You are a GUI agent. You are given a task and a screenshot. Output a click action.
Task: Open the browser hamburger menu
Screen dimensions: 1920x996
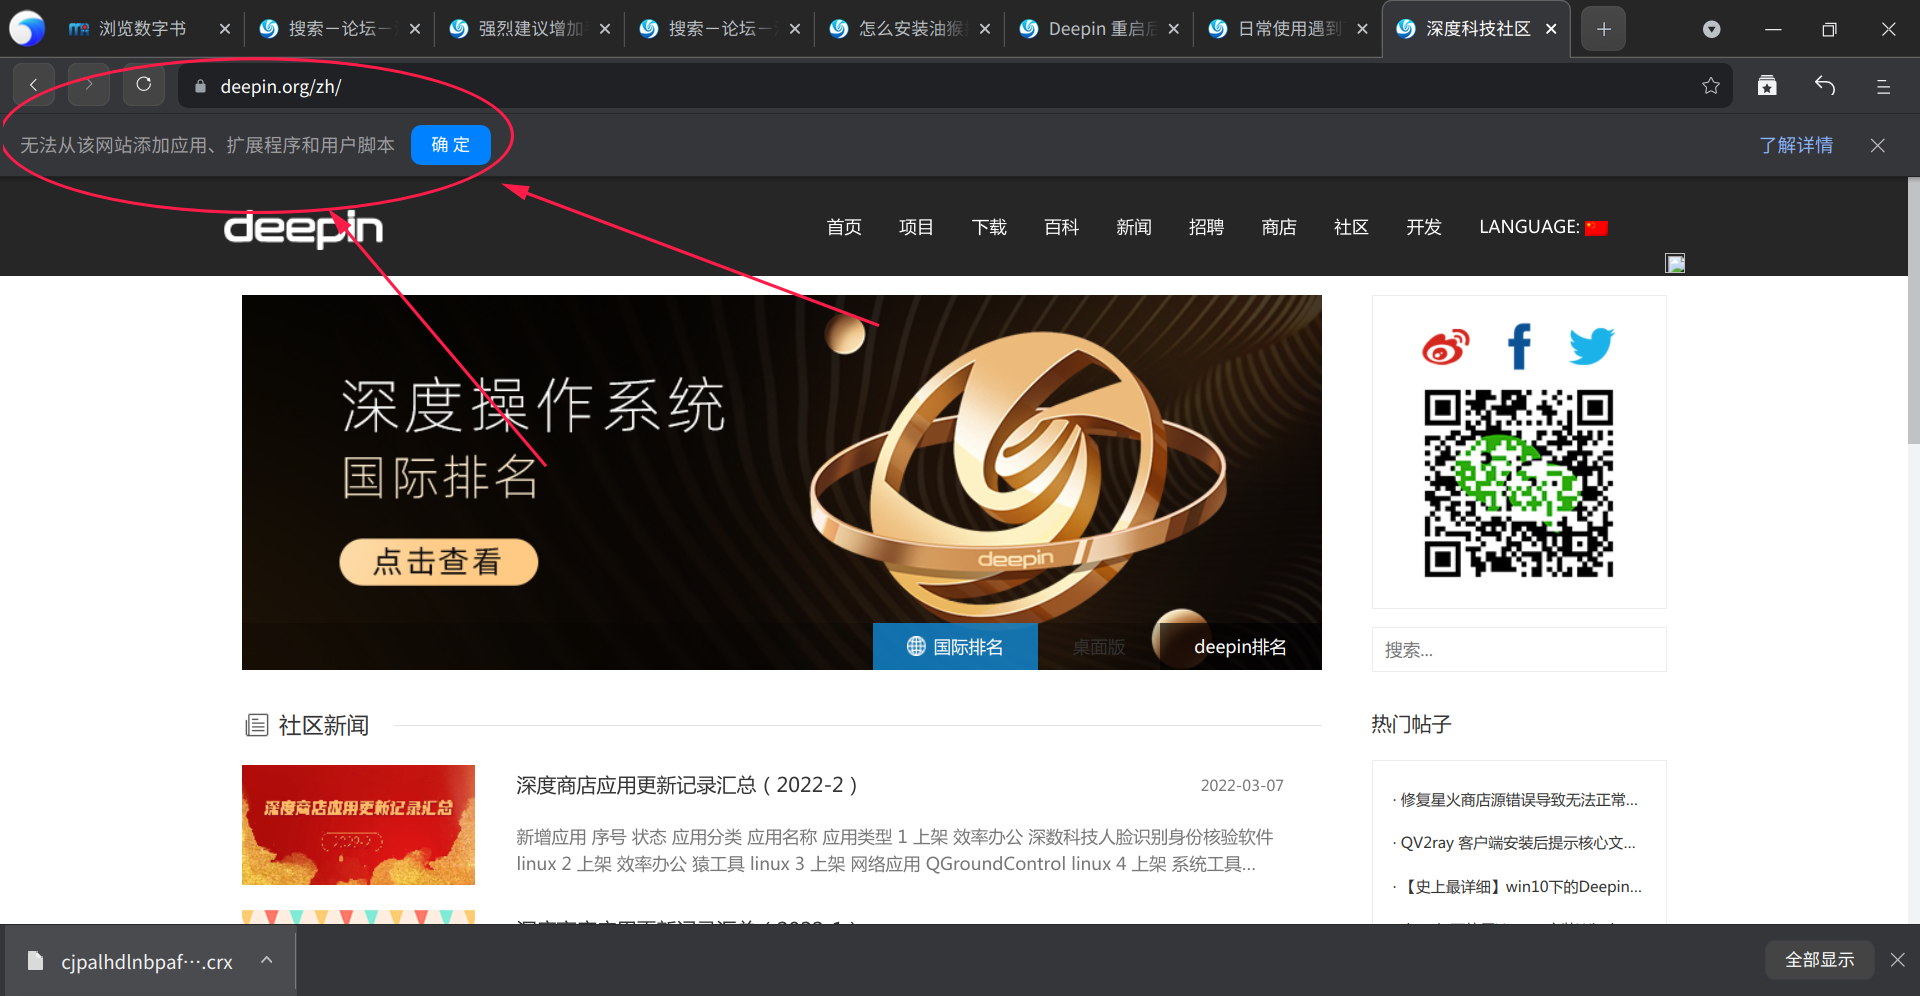1883,86
